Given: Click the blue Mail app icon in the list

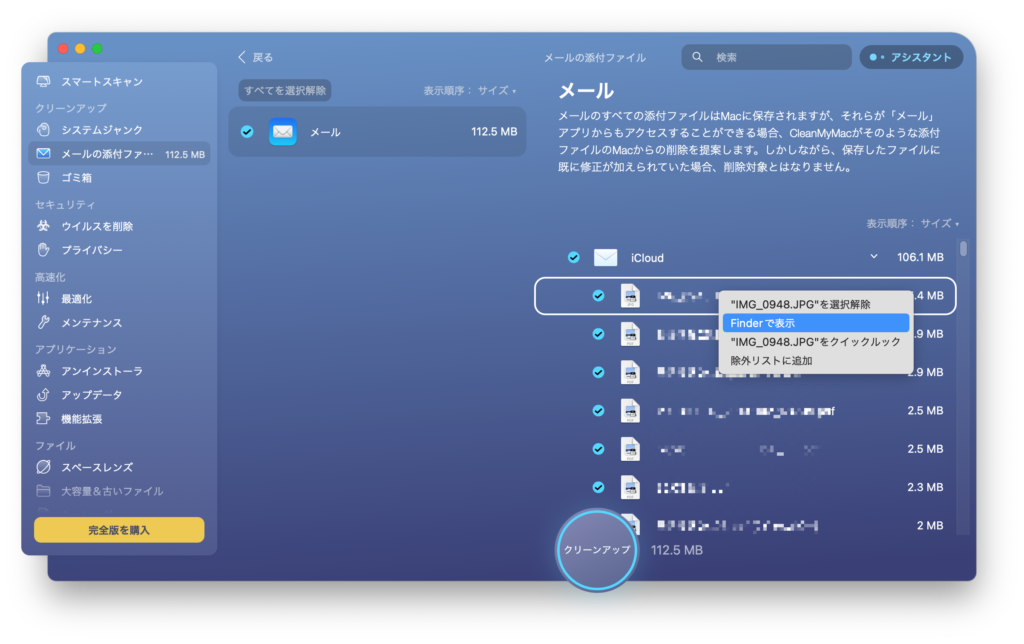Looking at the screenshot, I should (x=283, y=132).
